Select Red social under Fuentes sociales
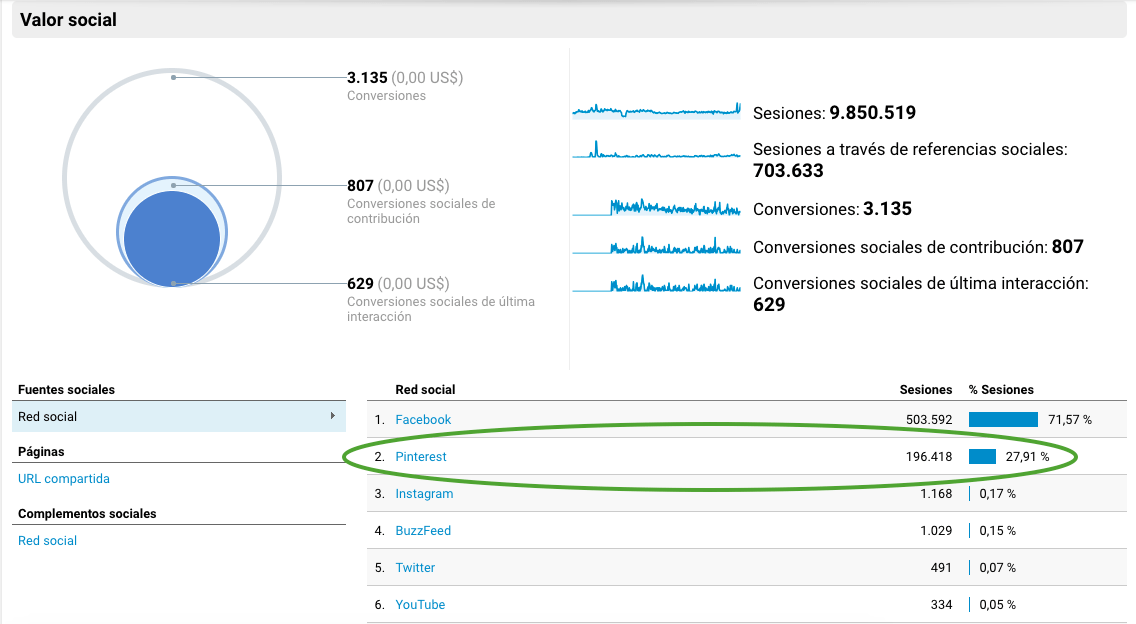The height and width of the screenshot is (624, 1136). point(179,417)
